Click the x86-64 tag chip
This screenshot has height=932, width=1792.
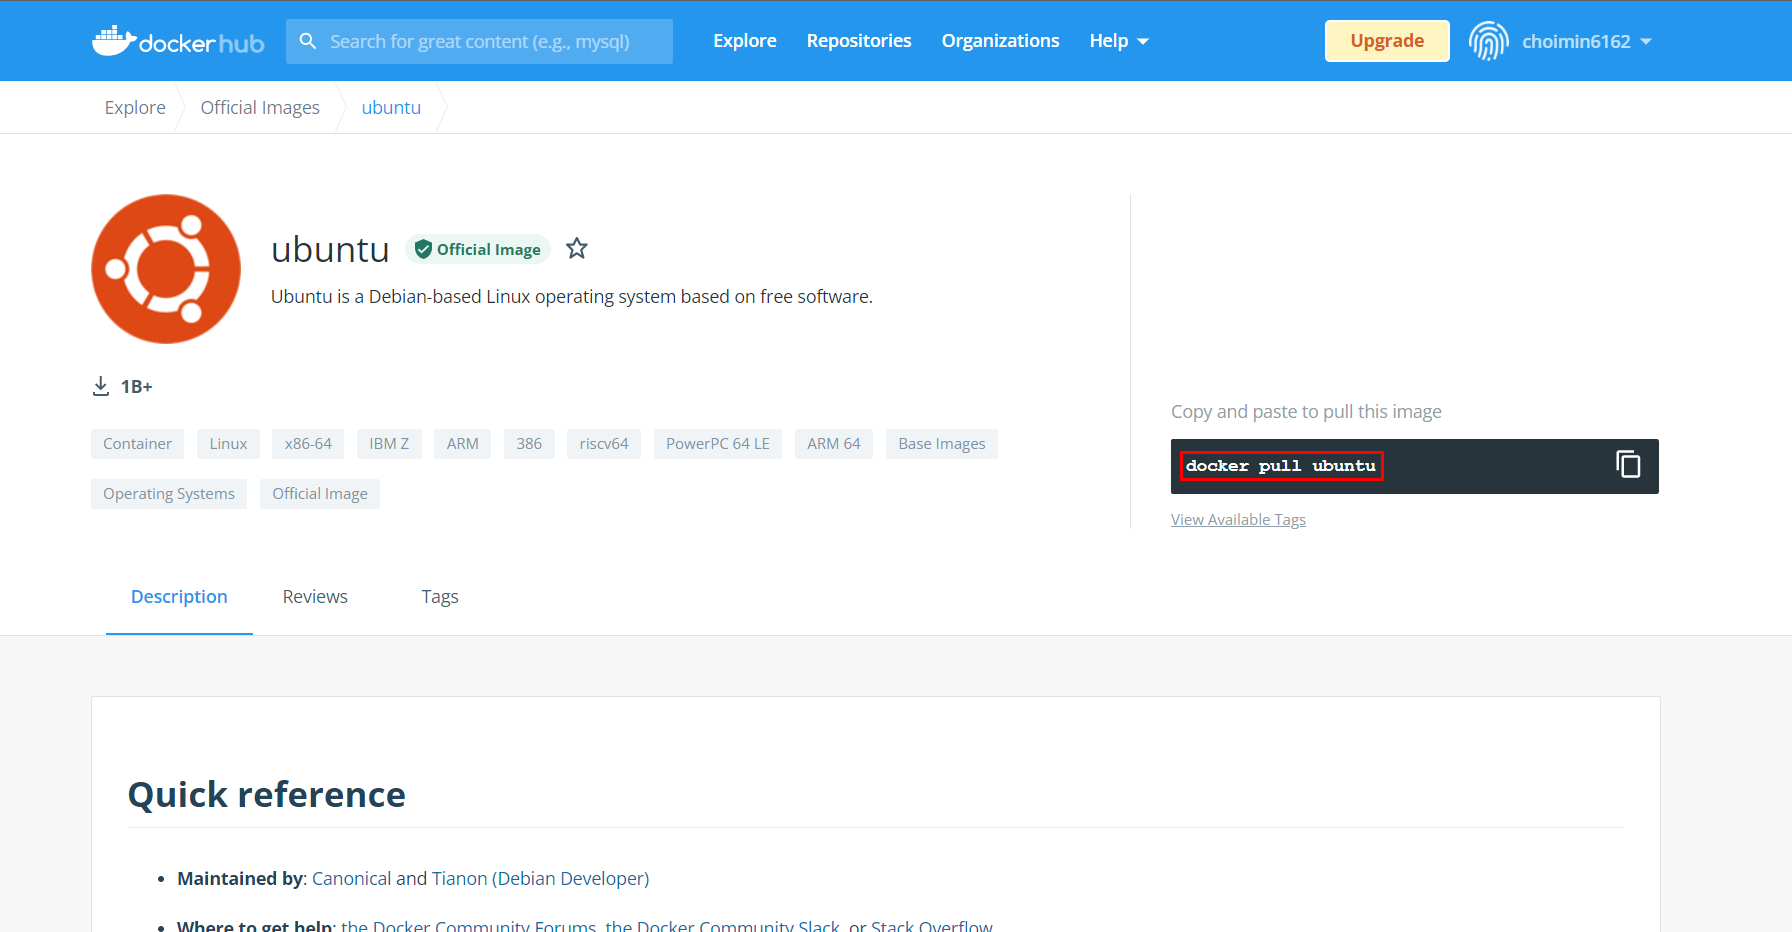pyautogui.click(x=308, y=444)
